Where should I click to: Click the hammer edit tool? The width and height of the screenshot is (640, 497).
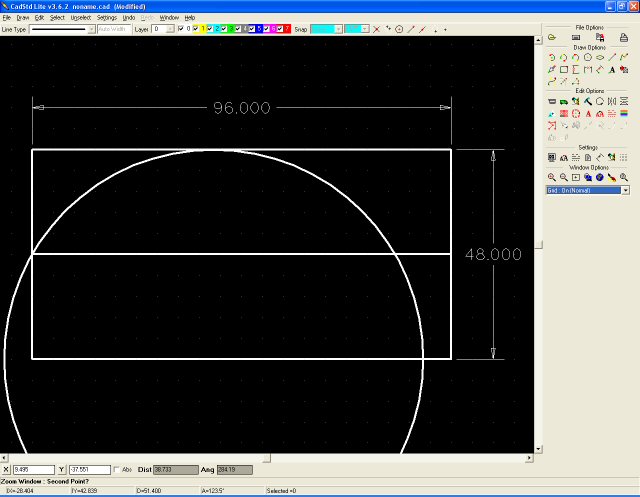[x=588, y=102]
